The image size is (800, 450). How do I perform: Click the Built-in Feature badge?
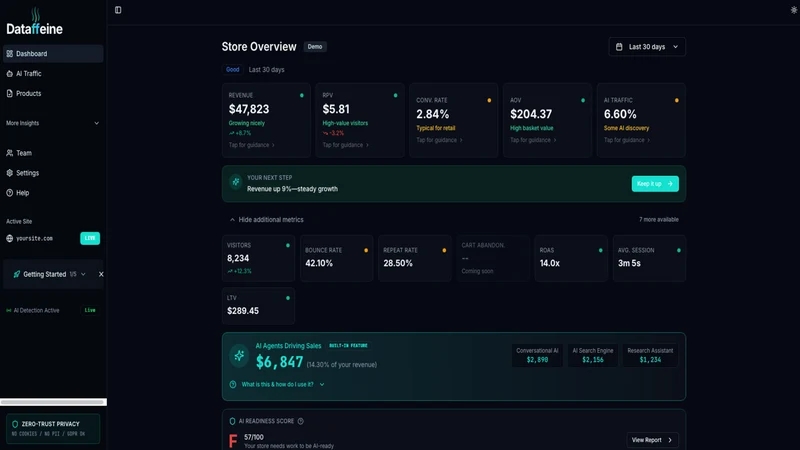tap(348, 346)
